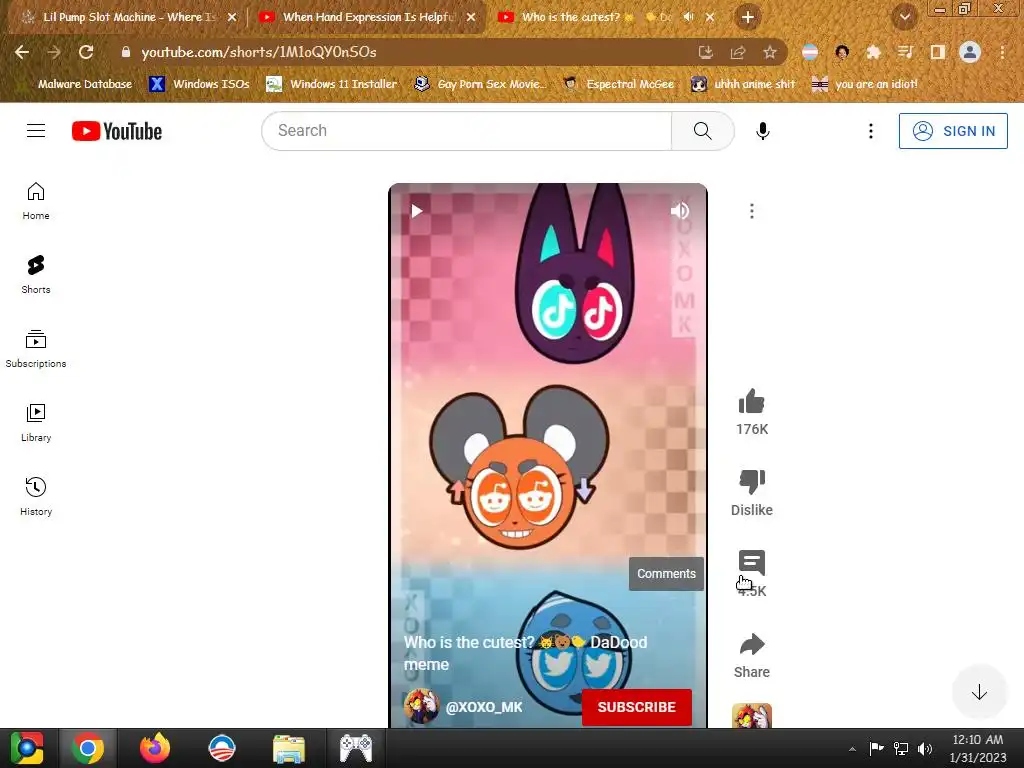Open the Malware Database bookmark
Viewport: 1024px width, 768px height.
[84, 84]
